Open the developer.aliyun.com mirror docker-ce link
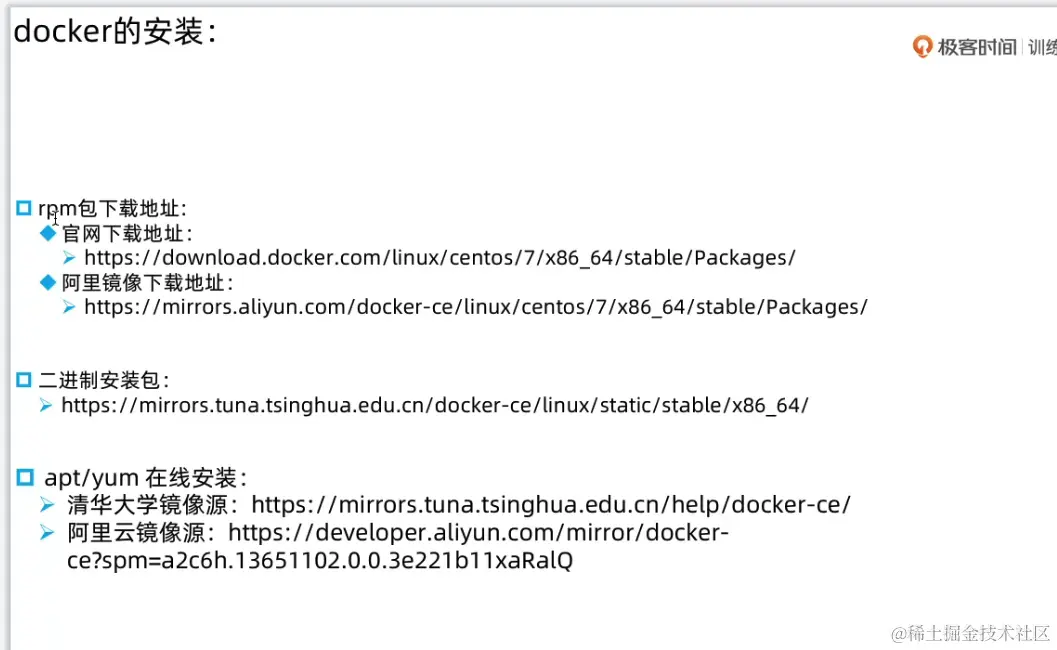The image size is (1057, 650). pos(479,533)
